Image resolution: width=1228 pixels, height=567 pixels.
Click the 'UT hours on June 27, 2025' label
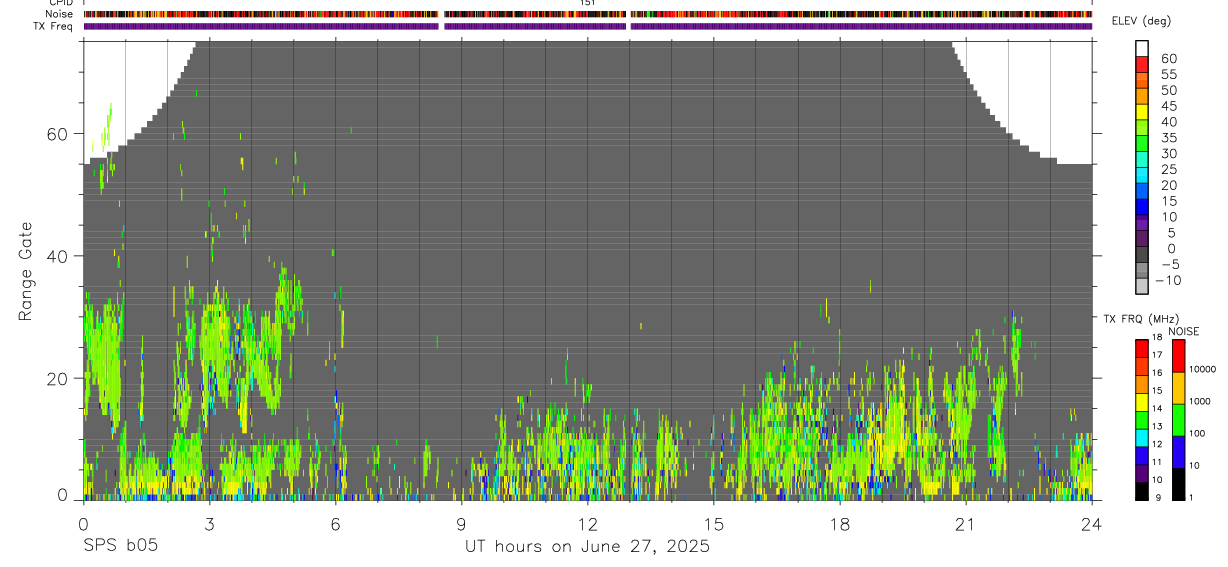[587, 547]
